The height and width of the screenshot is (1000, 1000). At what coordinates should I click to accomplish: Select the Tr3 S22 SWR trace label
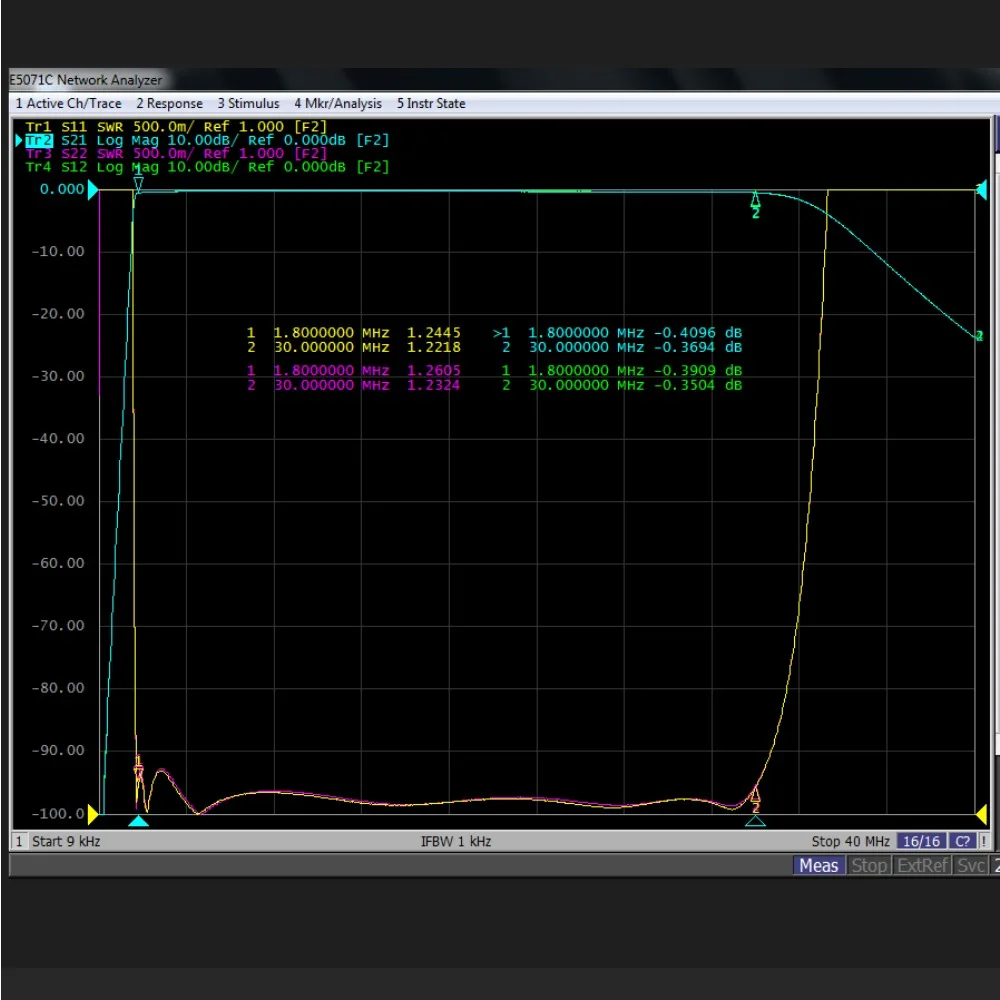point(176,153)
